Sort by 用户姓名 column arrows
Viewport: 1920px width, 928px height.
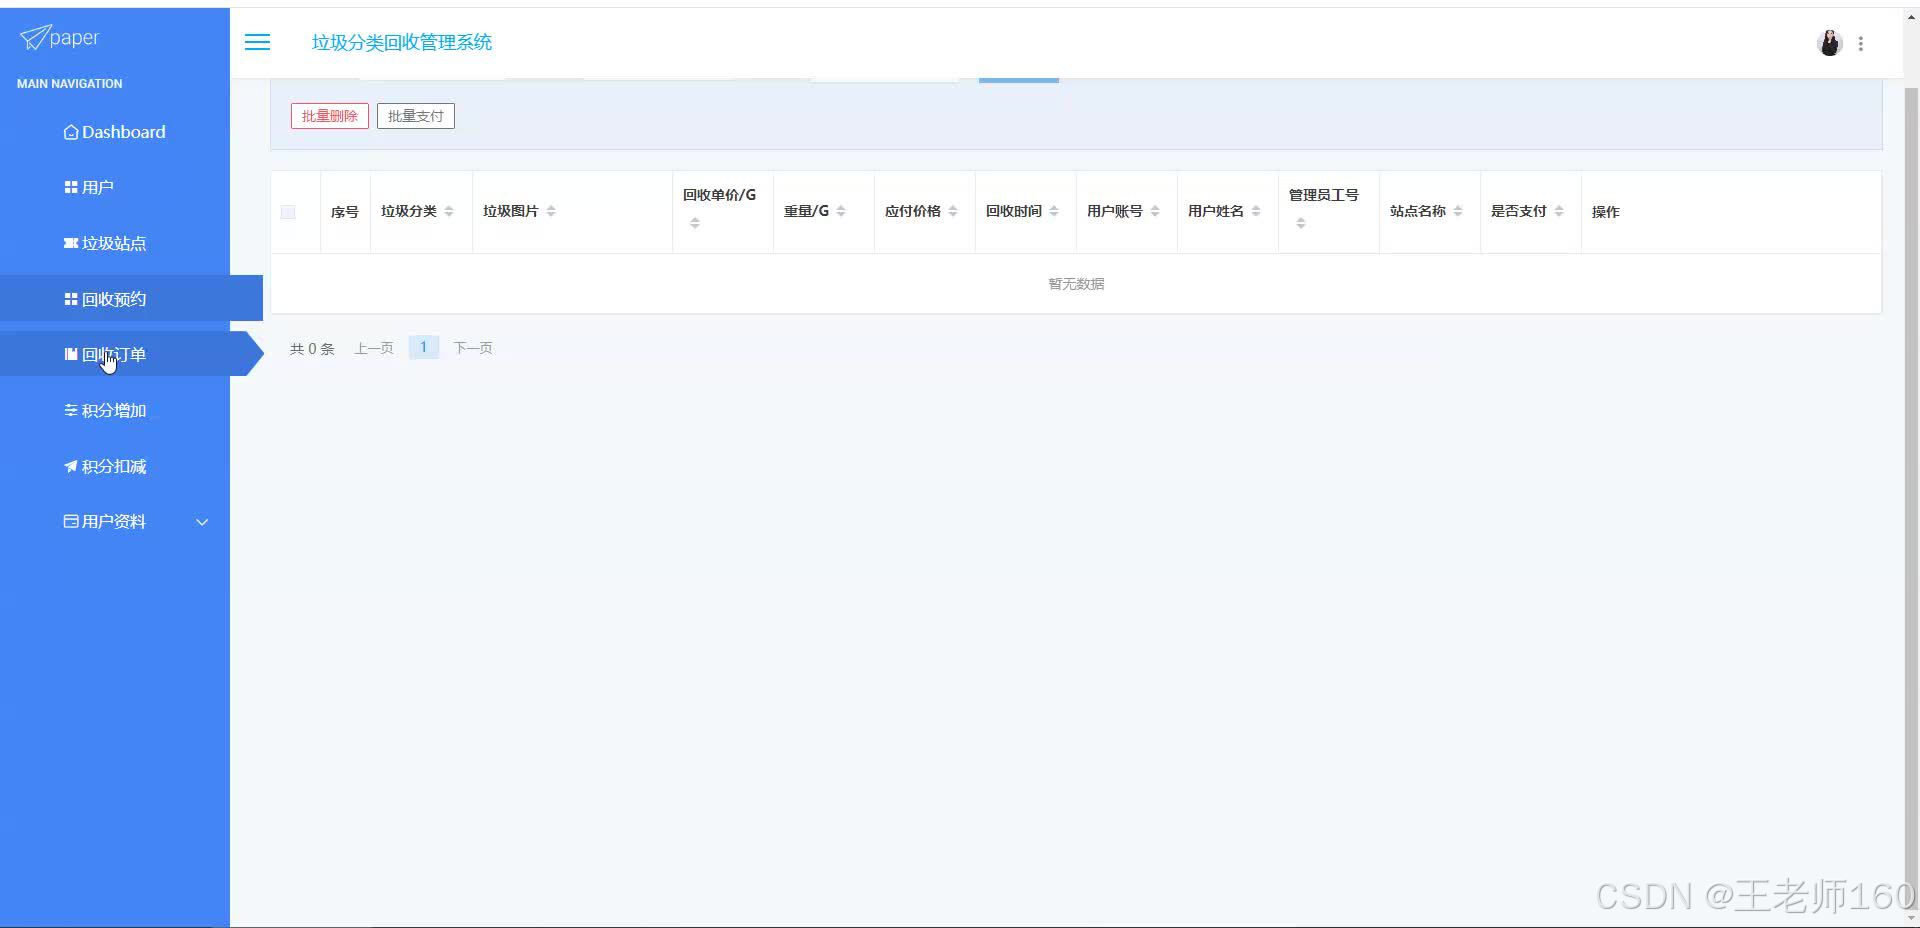[1256, 211]
